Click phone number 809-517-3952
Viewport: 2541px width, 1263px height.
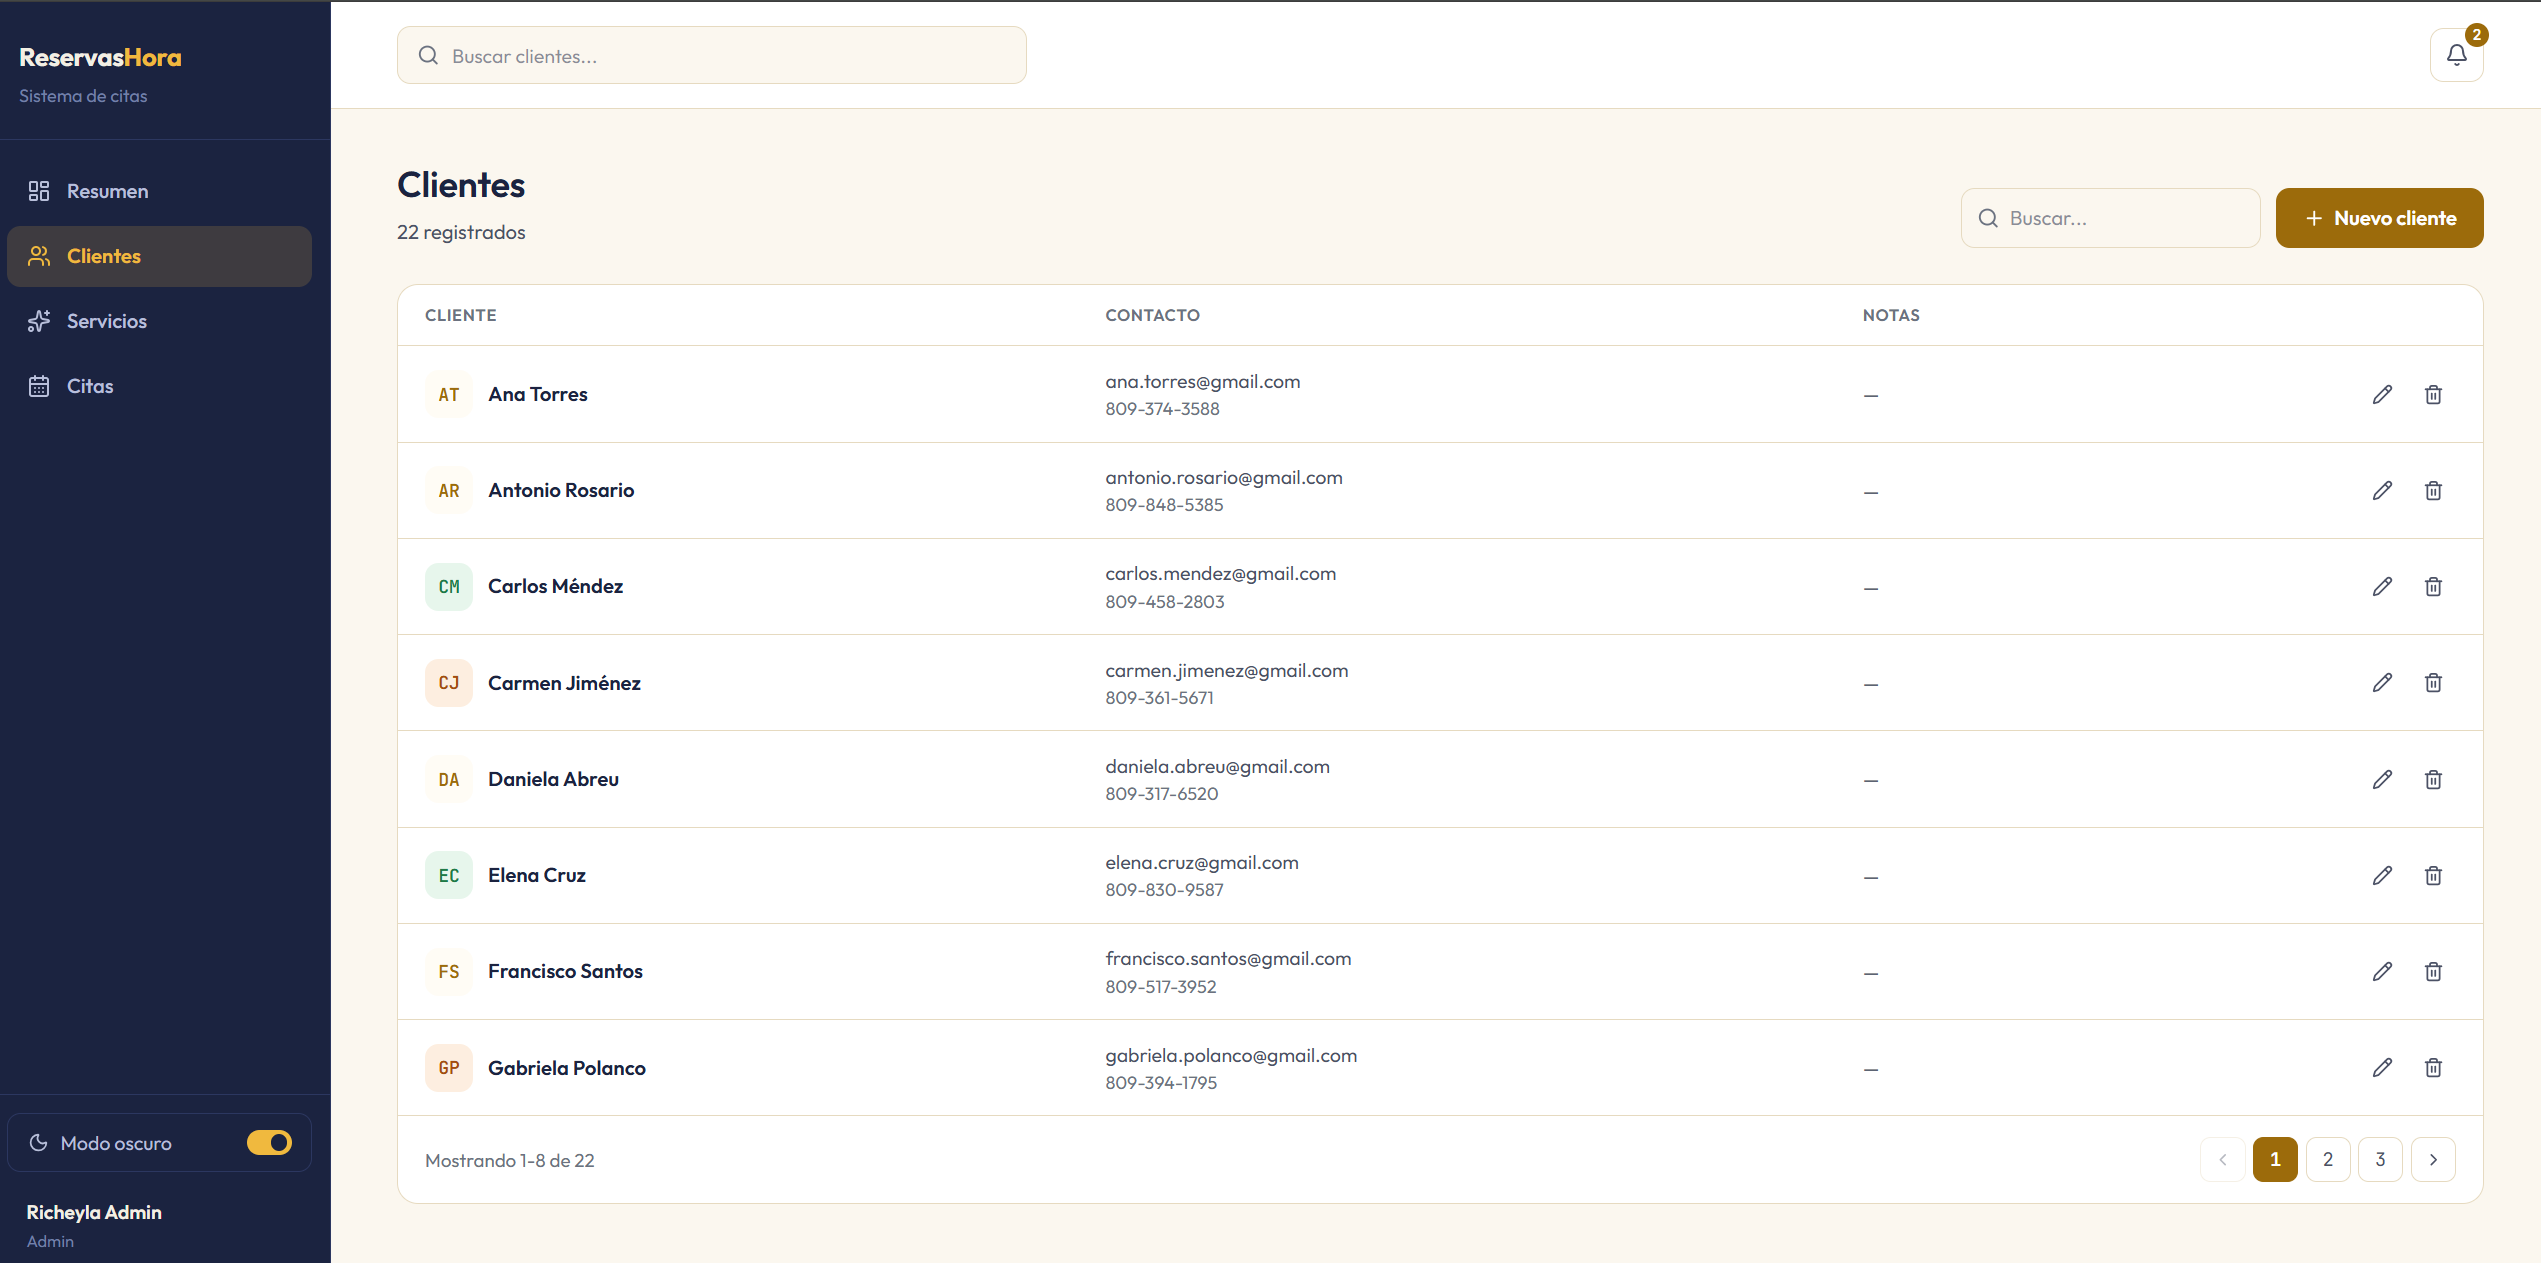point(1161,986)
